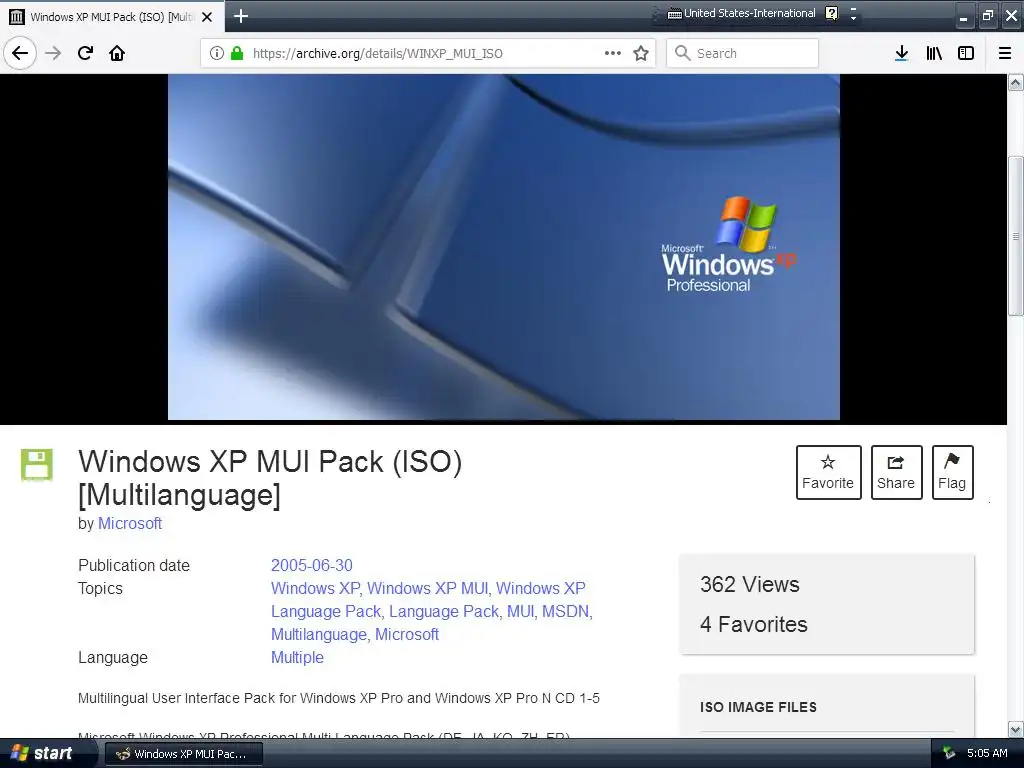1024x768 pixels.
Task: Click the vertical scrollbar thumb
Action: (x=1016, y=236)
